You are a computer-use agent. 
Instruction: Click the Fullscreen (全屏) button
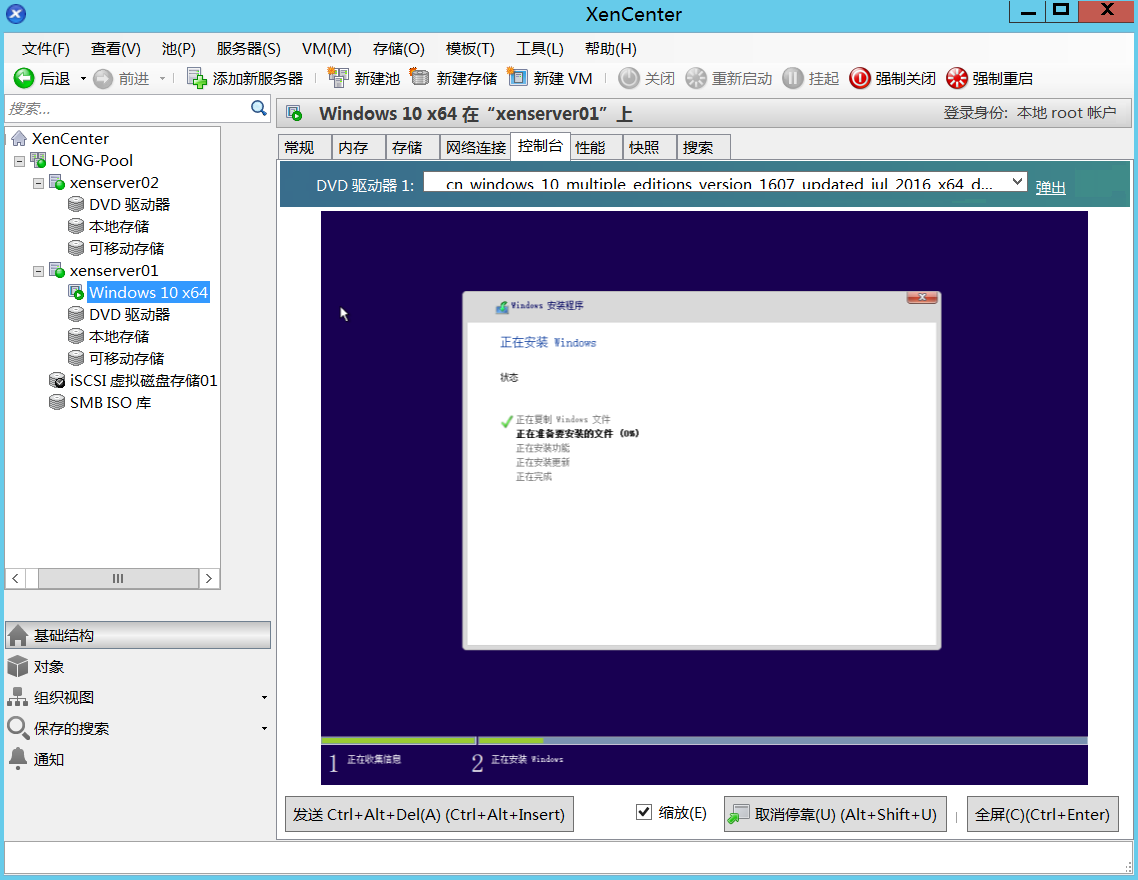[1042, 814]
